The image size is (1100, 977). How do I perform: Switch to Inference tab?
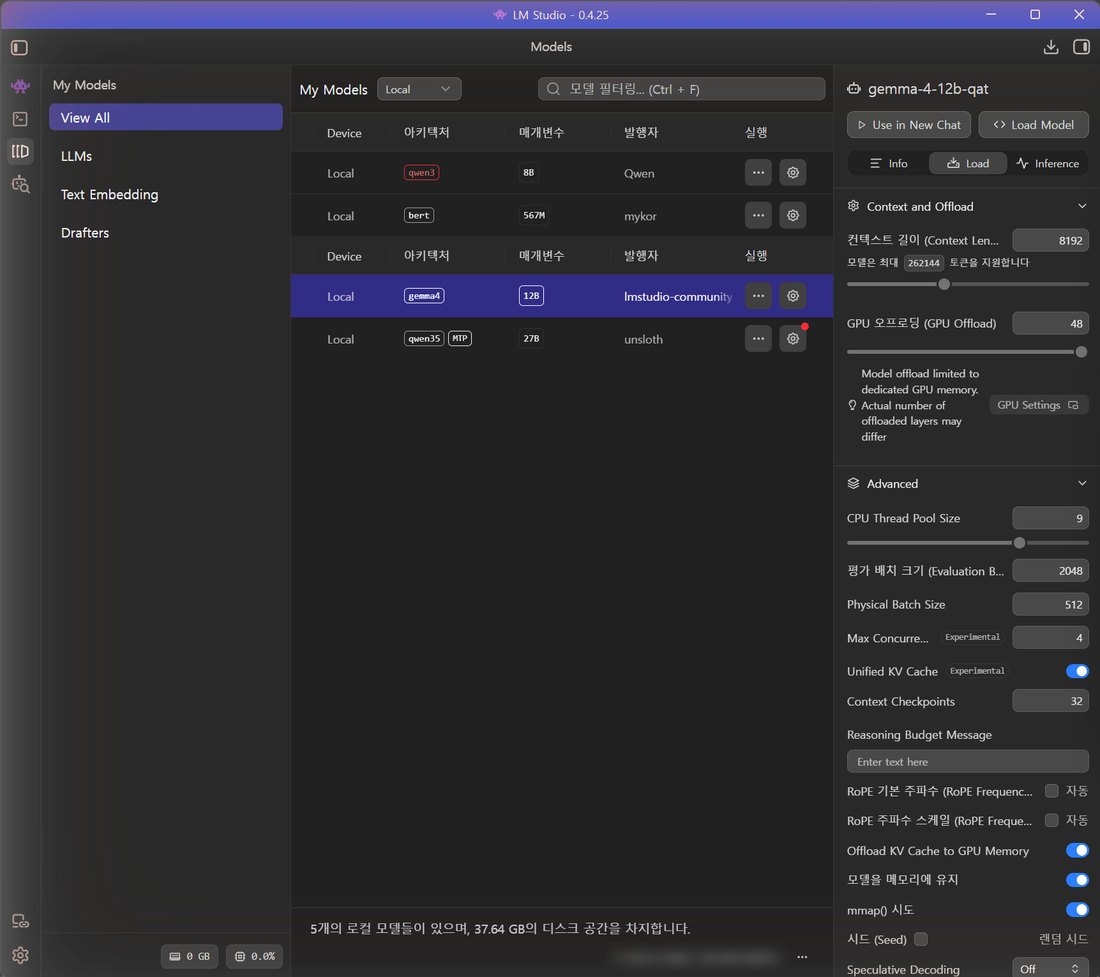(x=1048, y=163)
